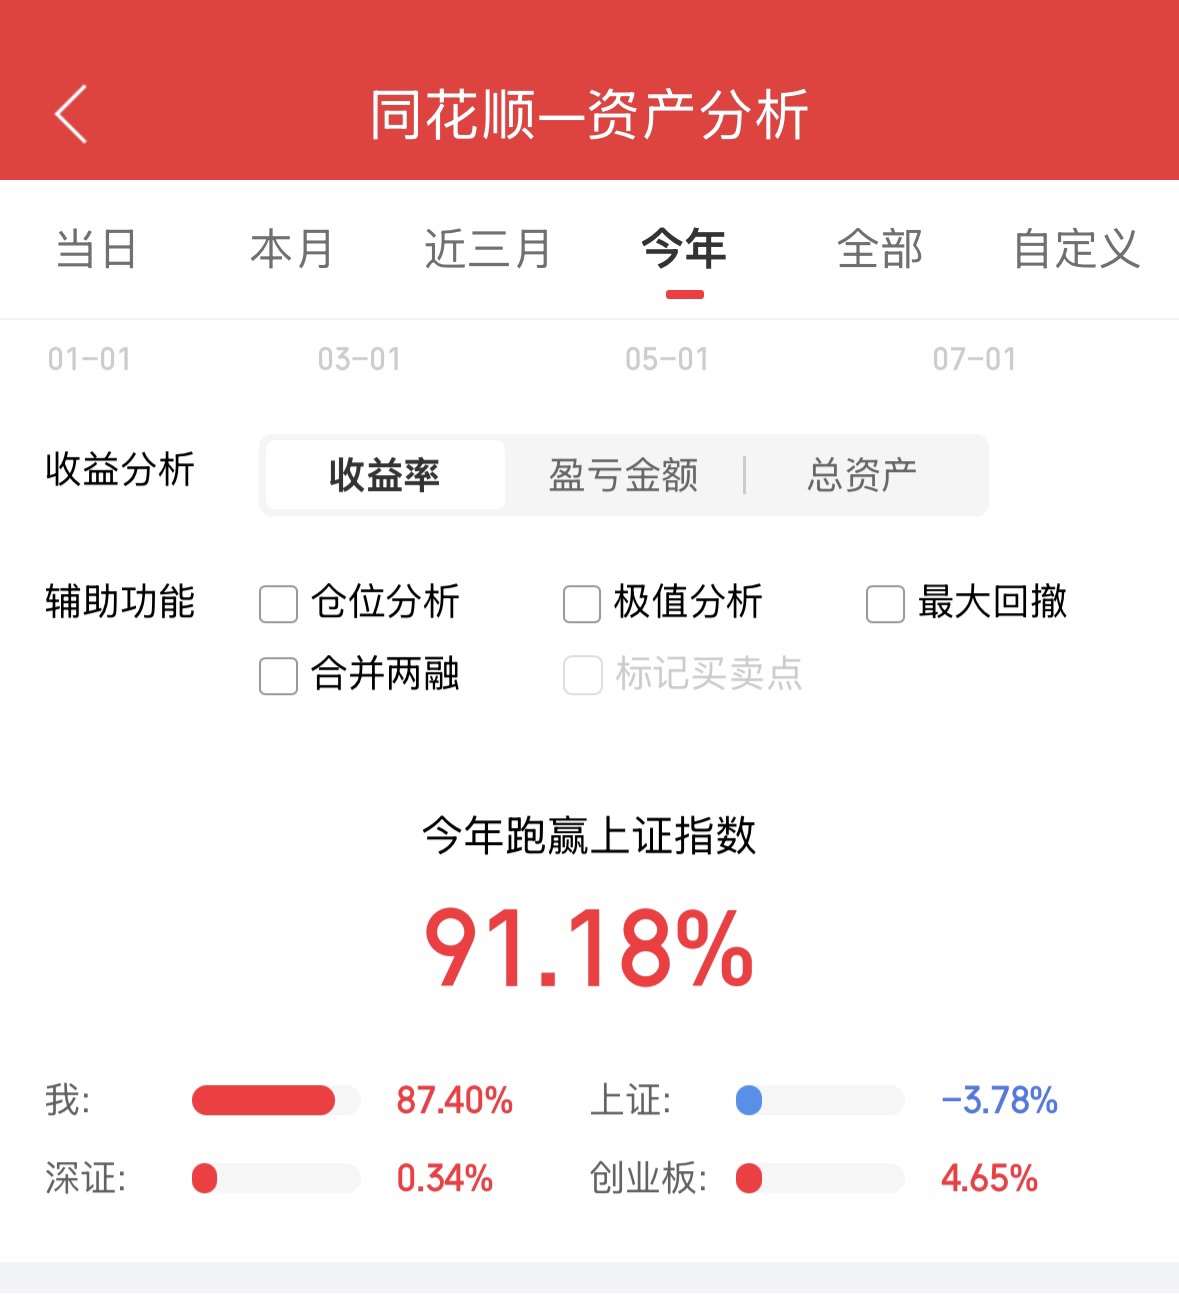Select the 收益率 segment

pyautogui.click(x=385, y=475)
